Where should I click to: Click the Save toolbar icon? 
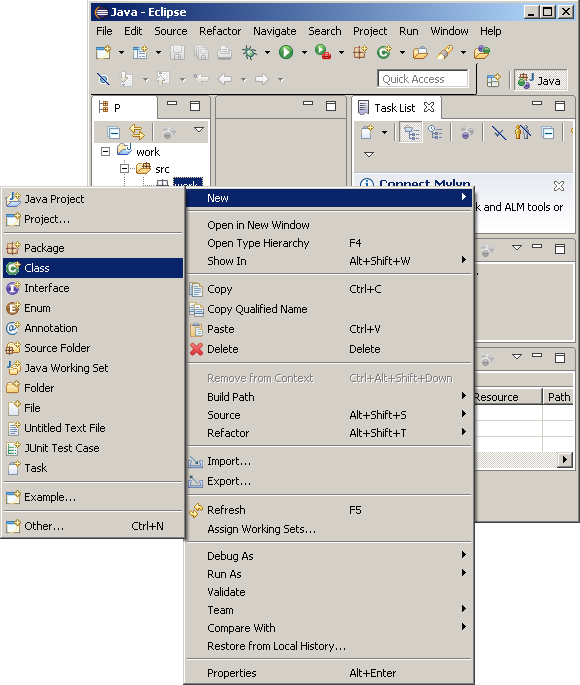click(x=177, y=52)
